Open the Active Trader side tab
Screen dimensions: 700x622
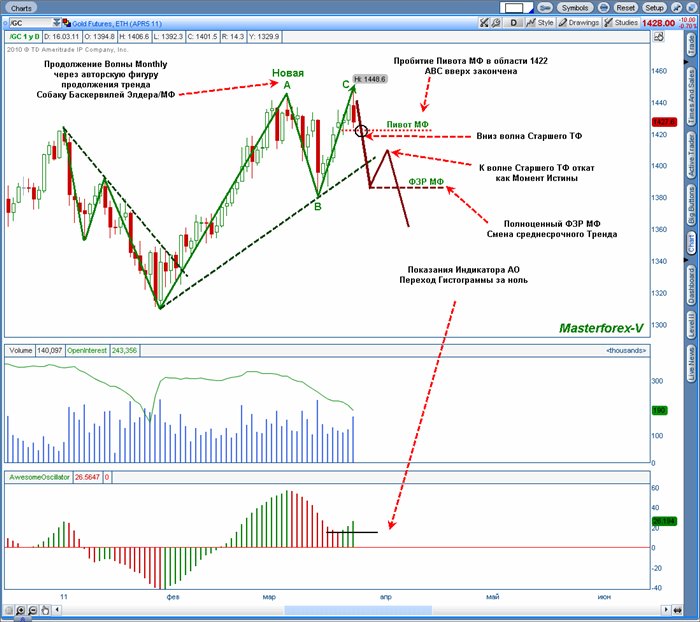pyautogui.click(x=691, y=155)
